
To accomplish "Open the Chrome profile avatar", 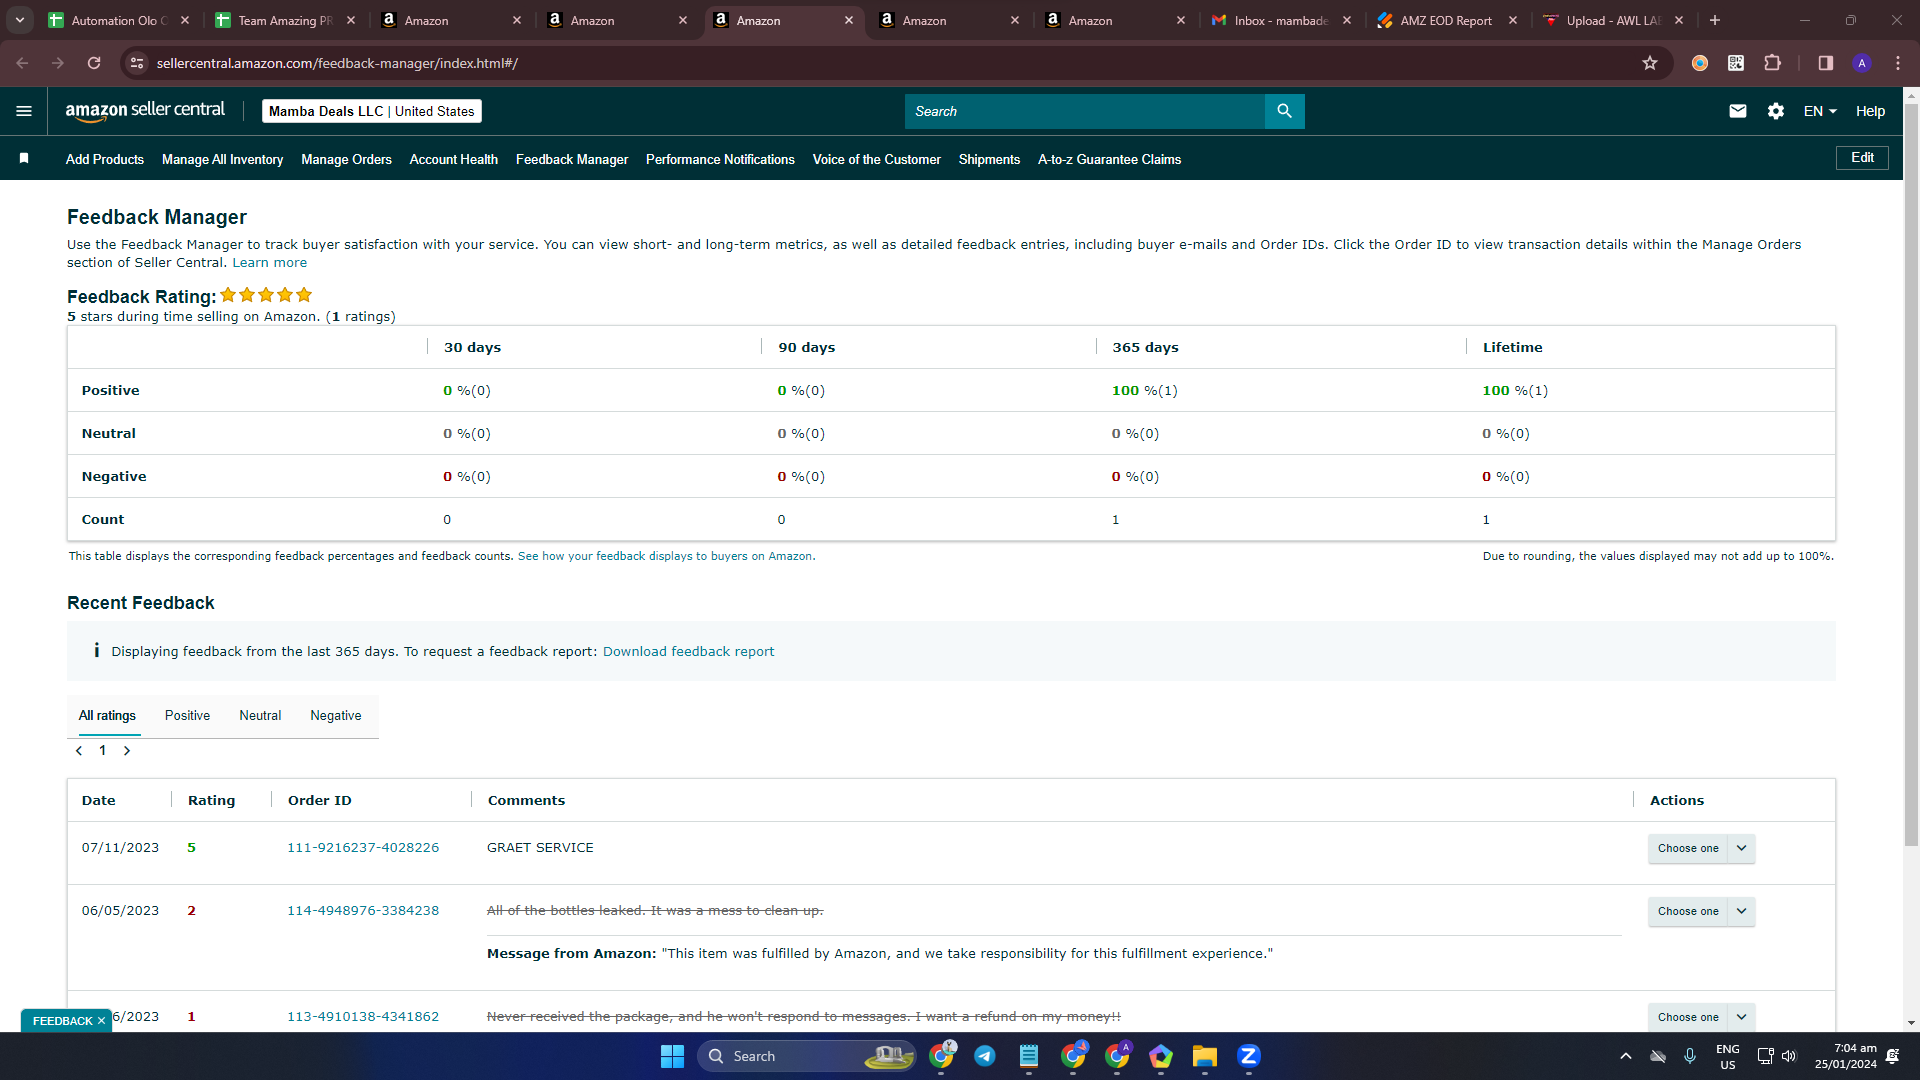I will pos(1862,63).
